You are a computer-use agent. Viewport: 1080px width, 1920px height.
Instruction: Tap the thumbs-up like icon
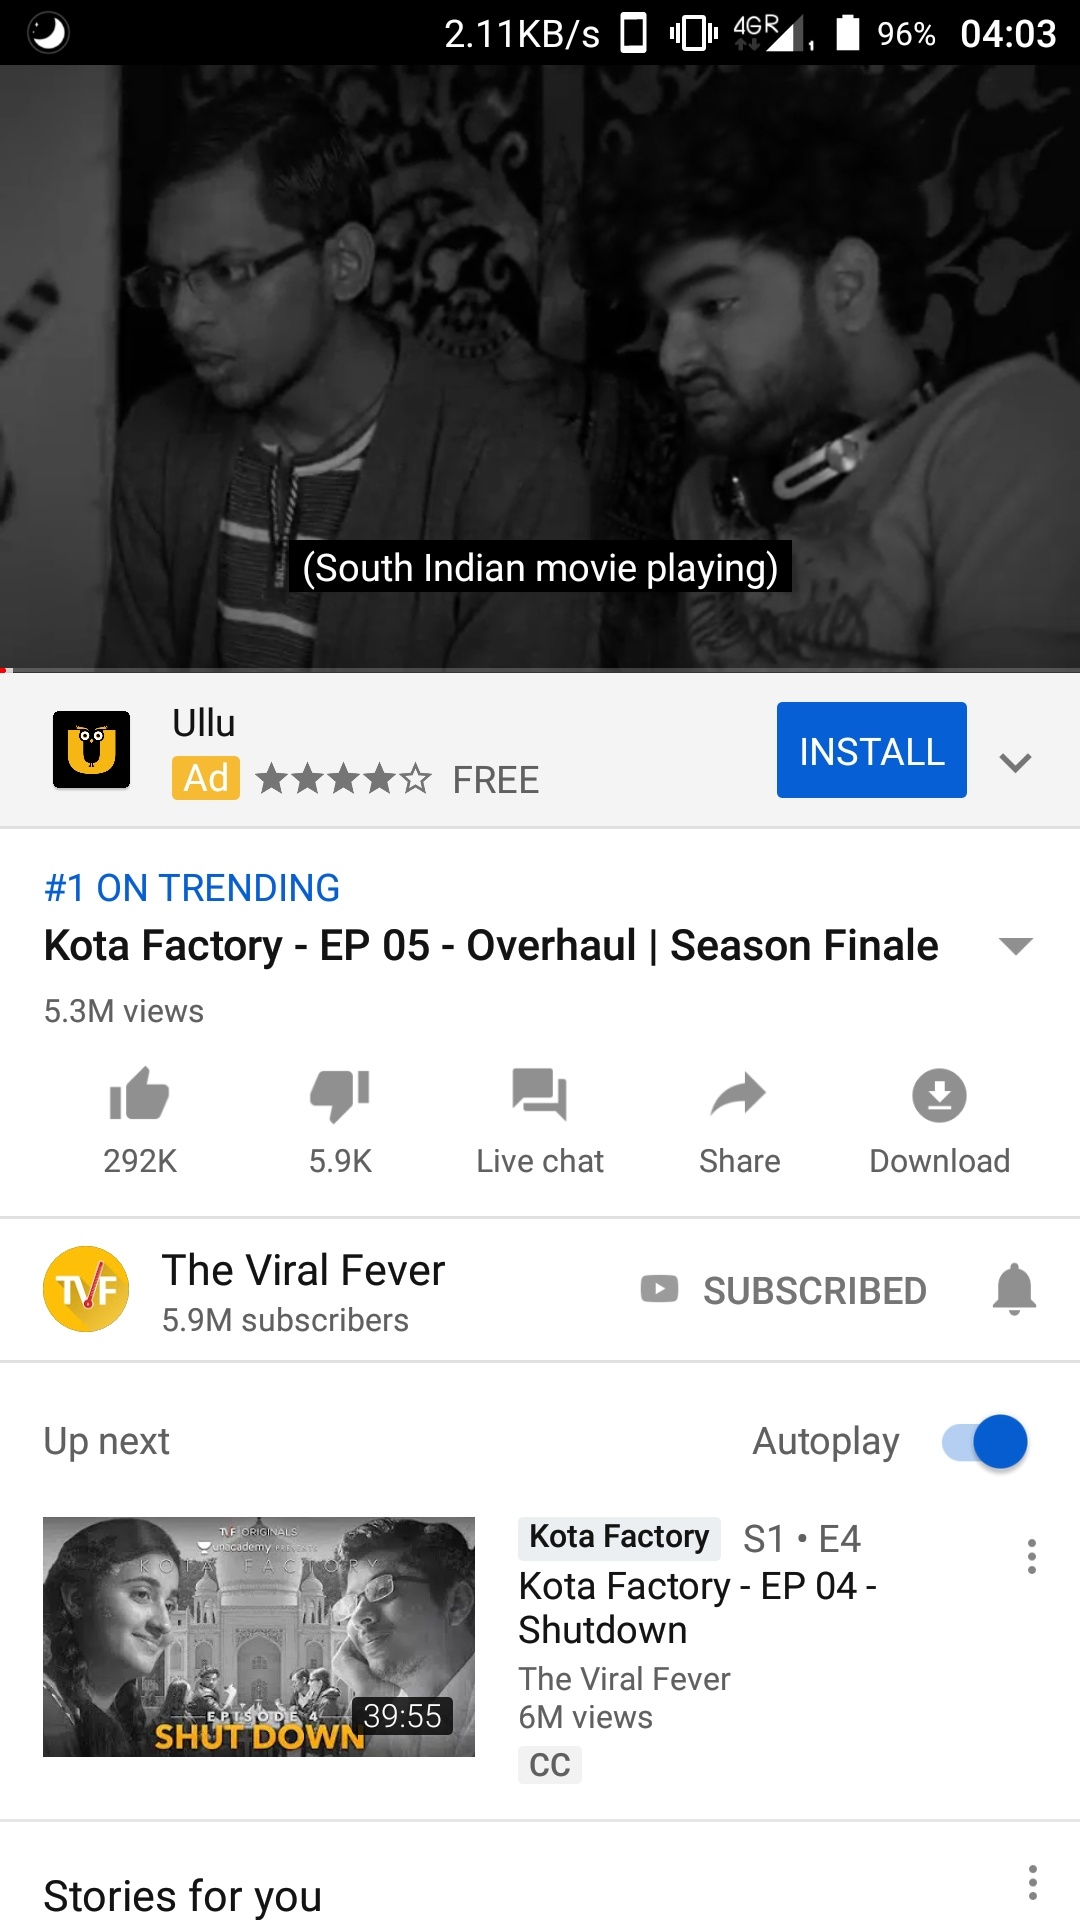139,1094
